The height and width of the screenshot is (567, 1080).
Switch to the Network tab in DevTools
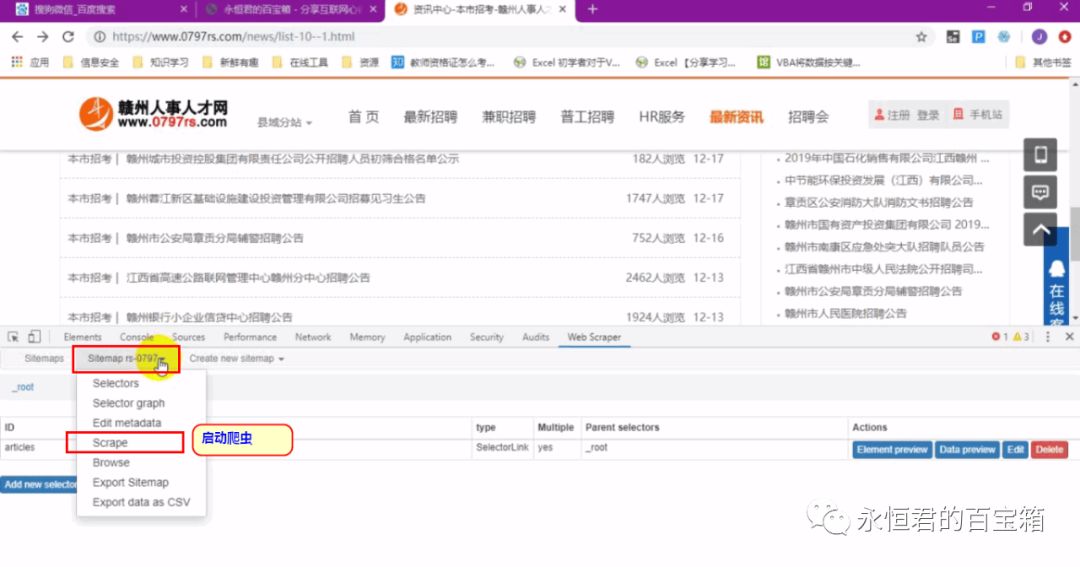point(313,337)
